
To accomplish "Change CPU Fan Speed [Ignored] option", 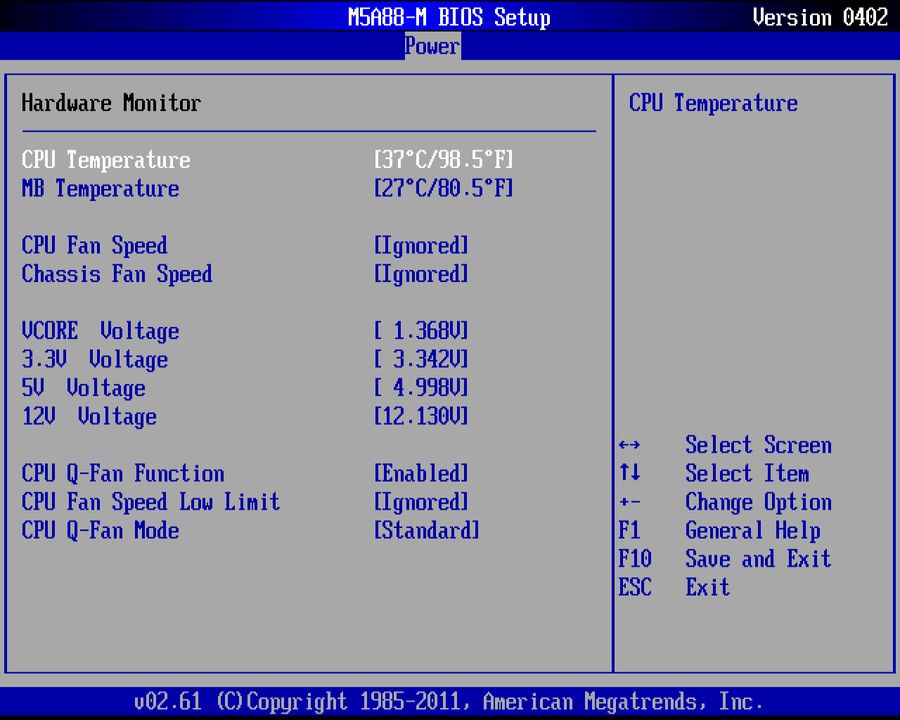I will pyautogui.click(x=421, y=246).
